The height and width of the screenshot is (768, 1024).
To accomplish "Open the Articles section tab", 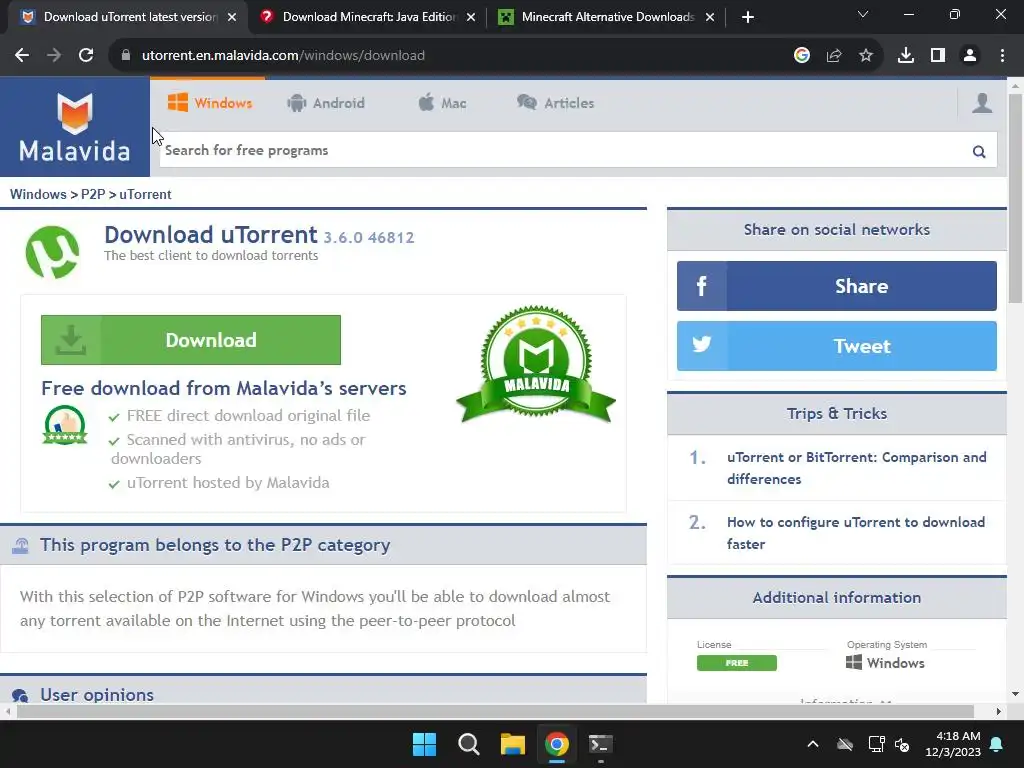I will click(x=555, y=103).
